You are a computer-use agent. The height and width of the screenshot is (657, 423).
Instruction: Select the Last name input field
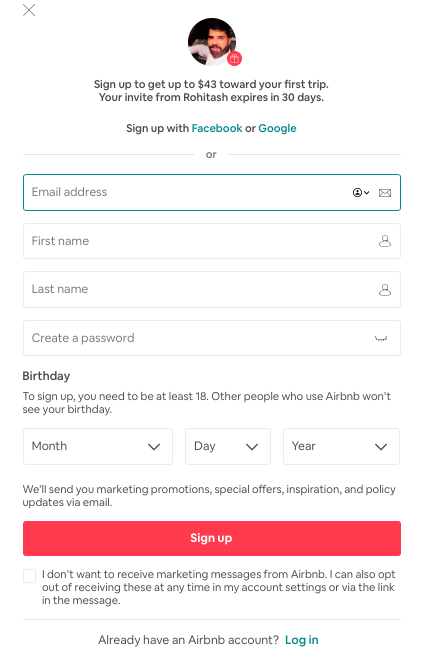click(x=212, y=290)
